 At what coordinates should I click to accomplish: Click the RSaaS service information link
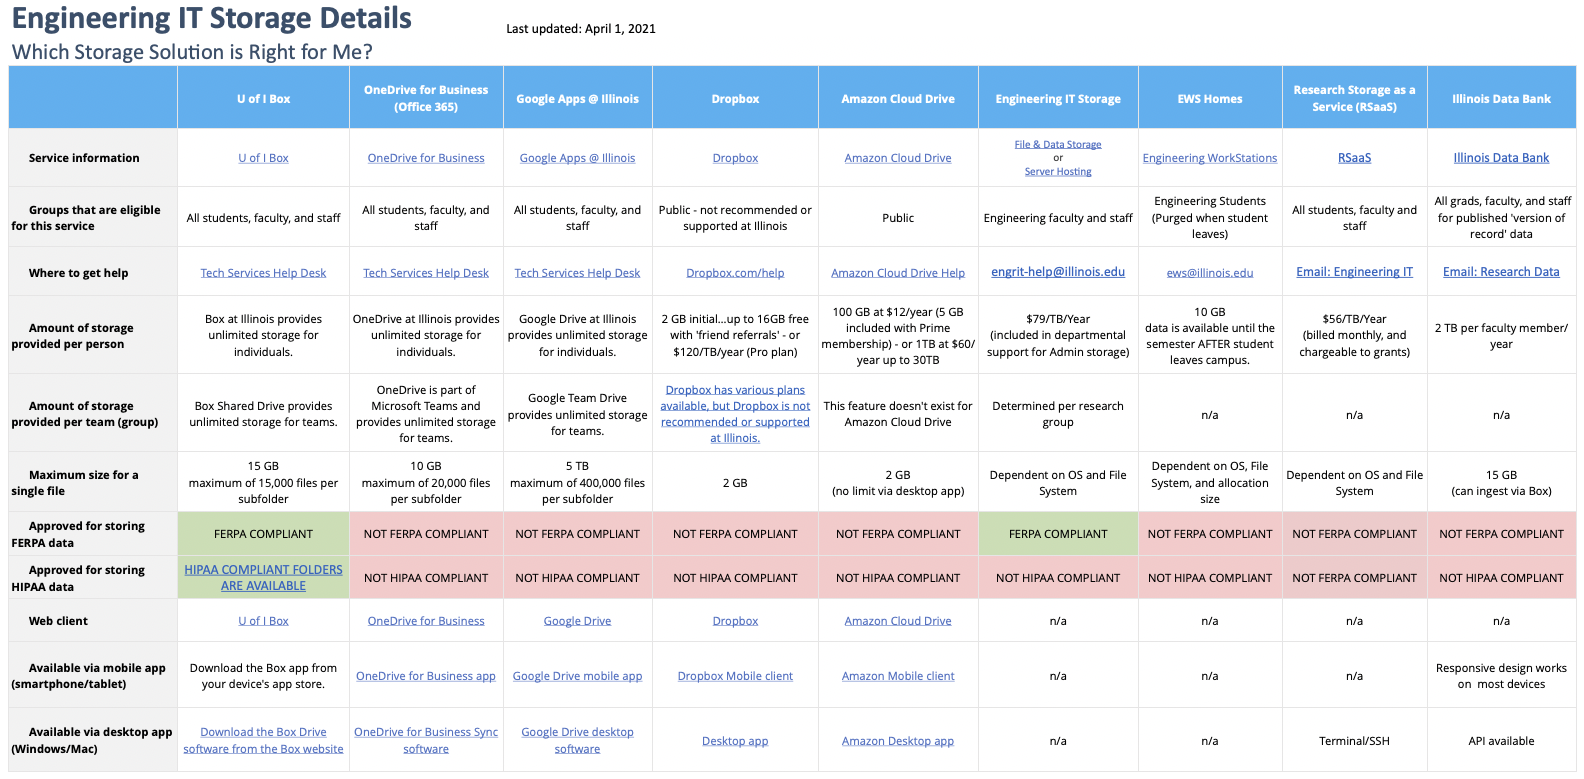[1354, 158]
